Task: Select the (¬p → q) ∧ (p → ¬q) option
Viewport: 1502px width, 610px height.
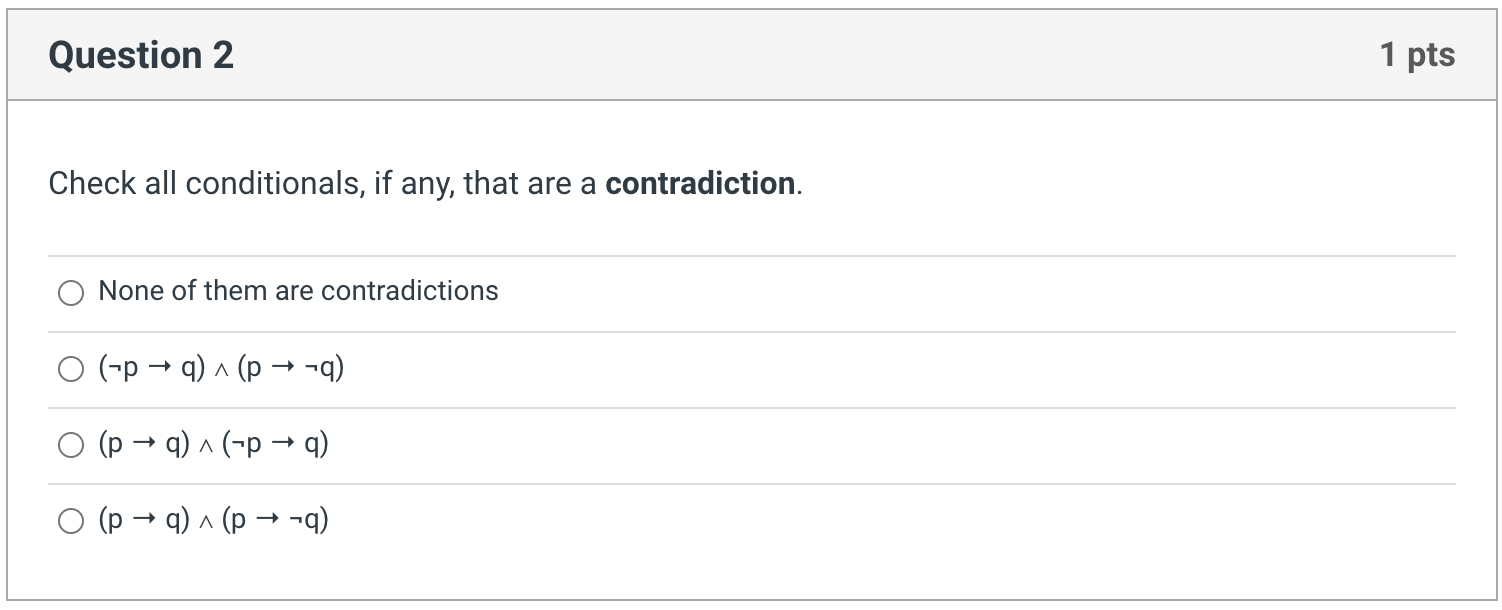Action: tap(71, 369)
